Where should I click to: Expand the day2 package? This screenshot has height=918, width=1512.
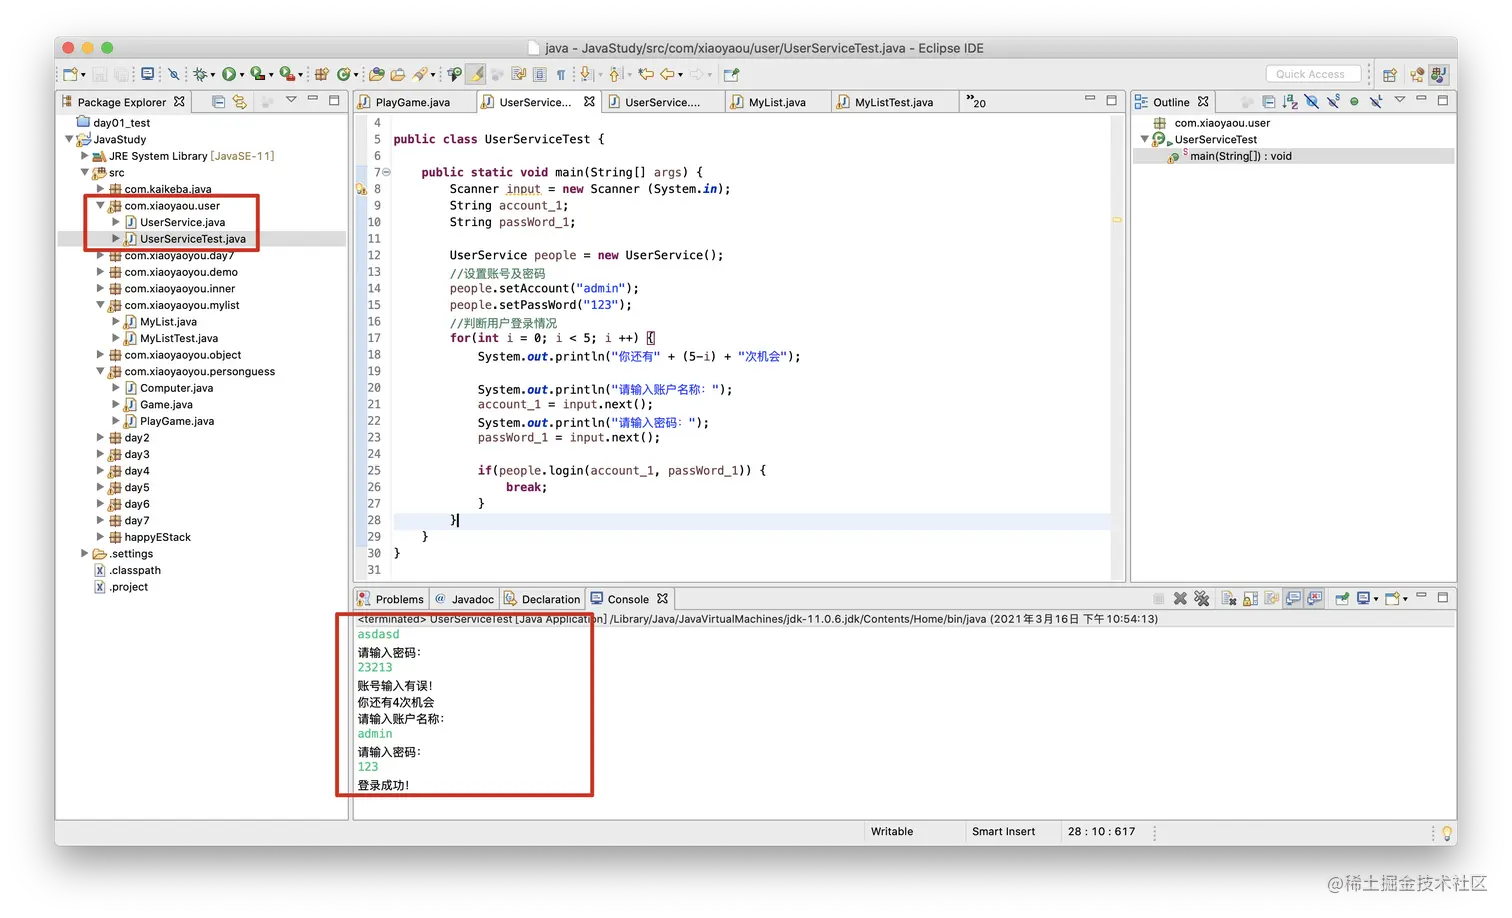coord(100,438)
